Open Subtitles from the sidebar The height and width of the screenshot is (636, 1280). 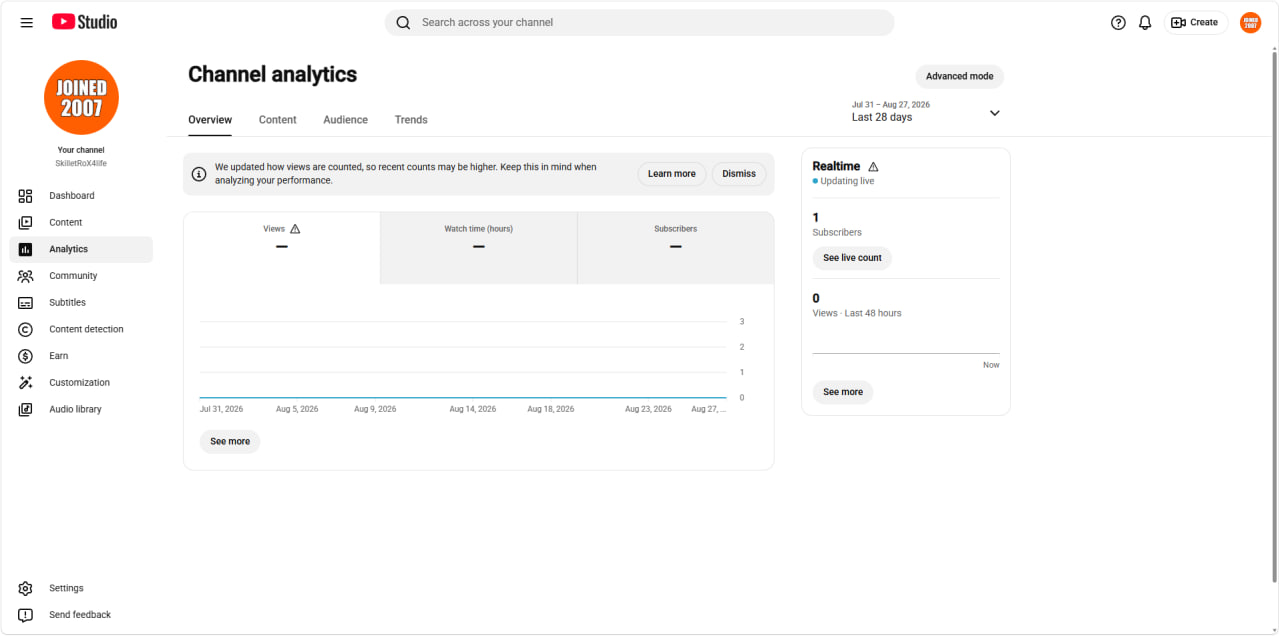(x=82, y=302)
